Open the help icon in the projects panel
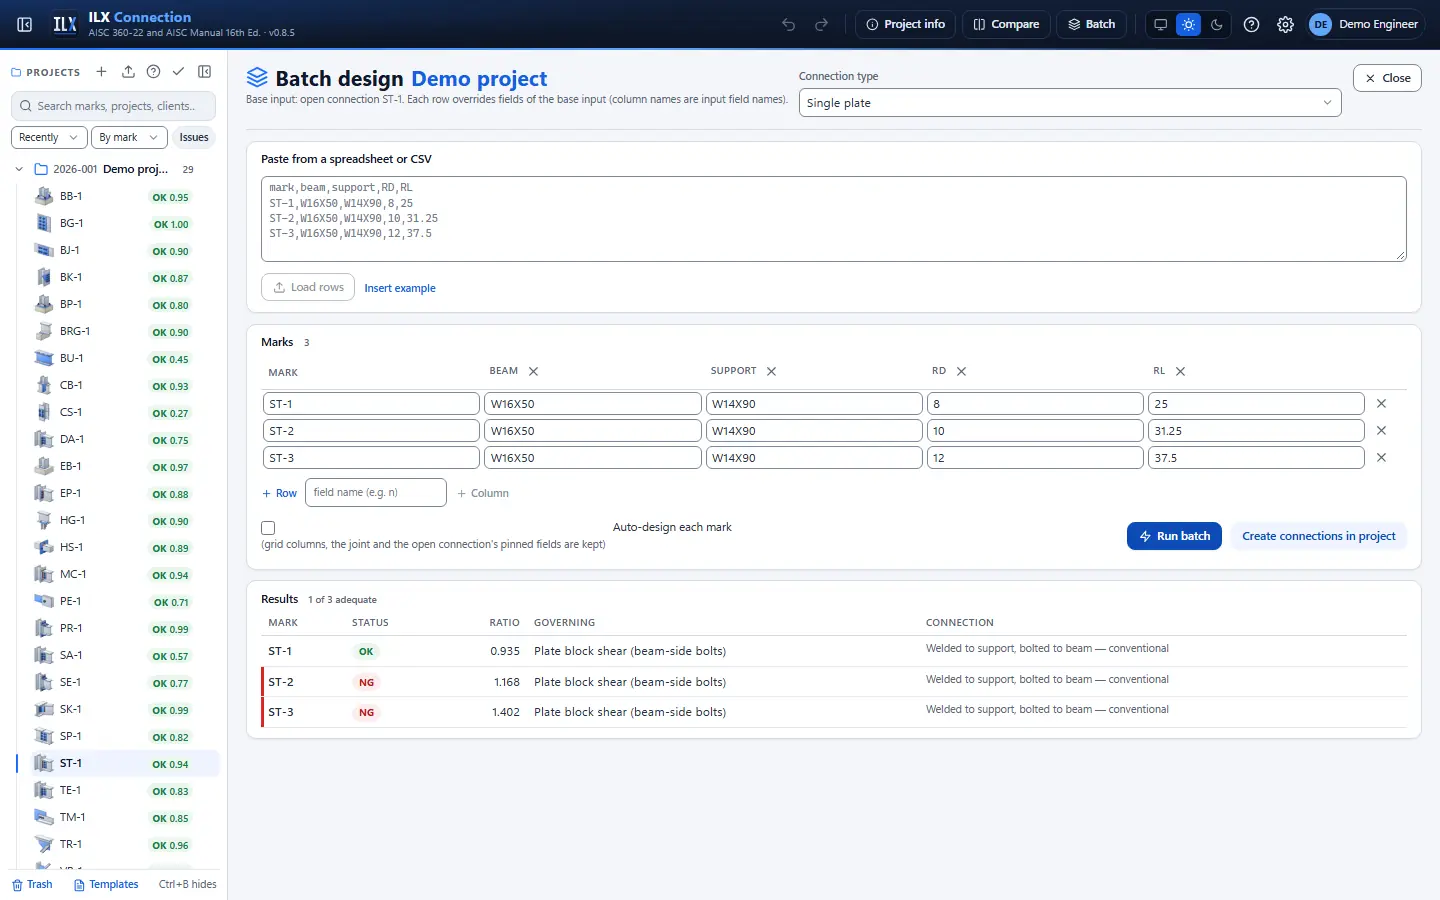This screenshot has width=1440, height=900. [x=153, y=72]
